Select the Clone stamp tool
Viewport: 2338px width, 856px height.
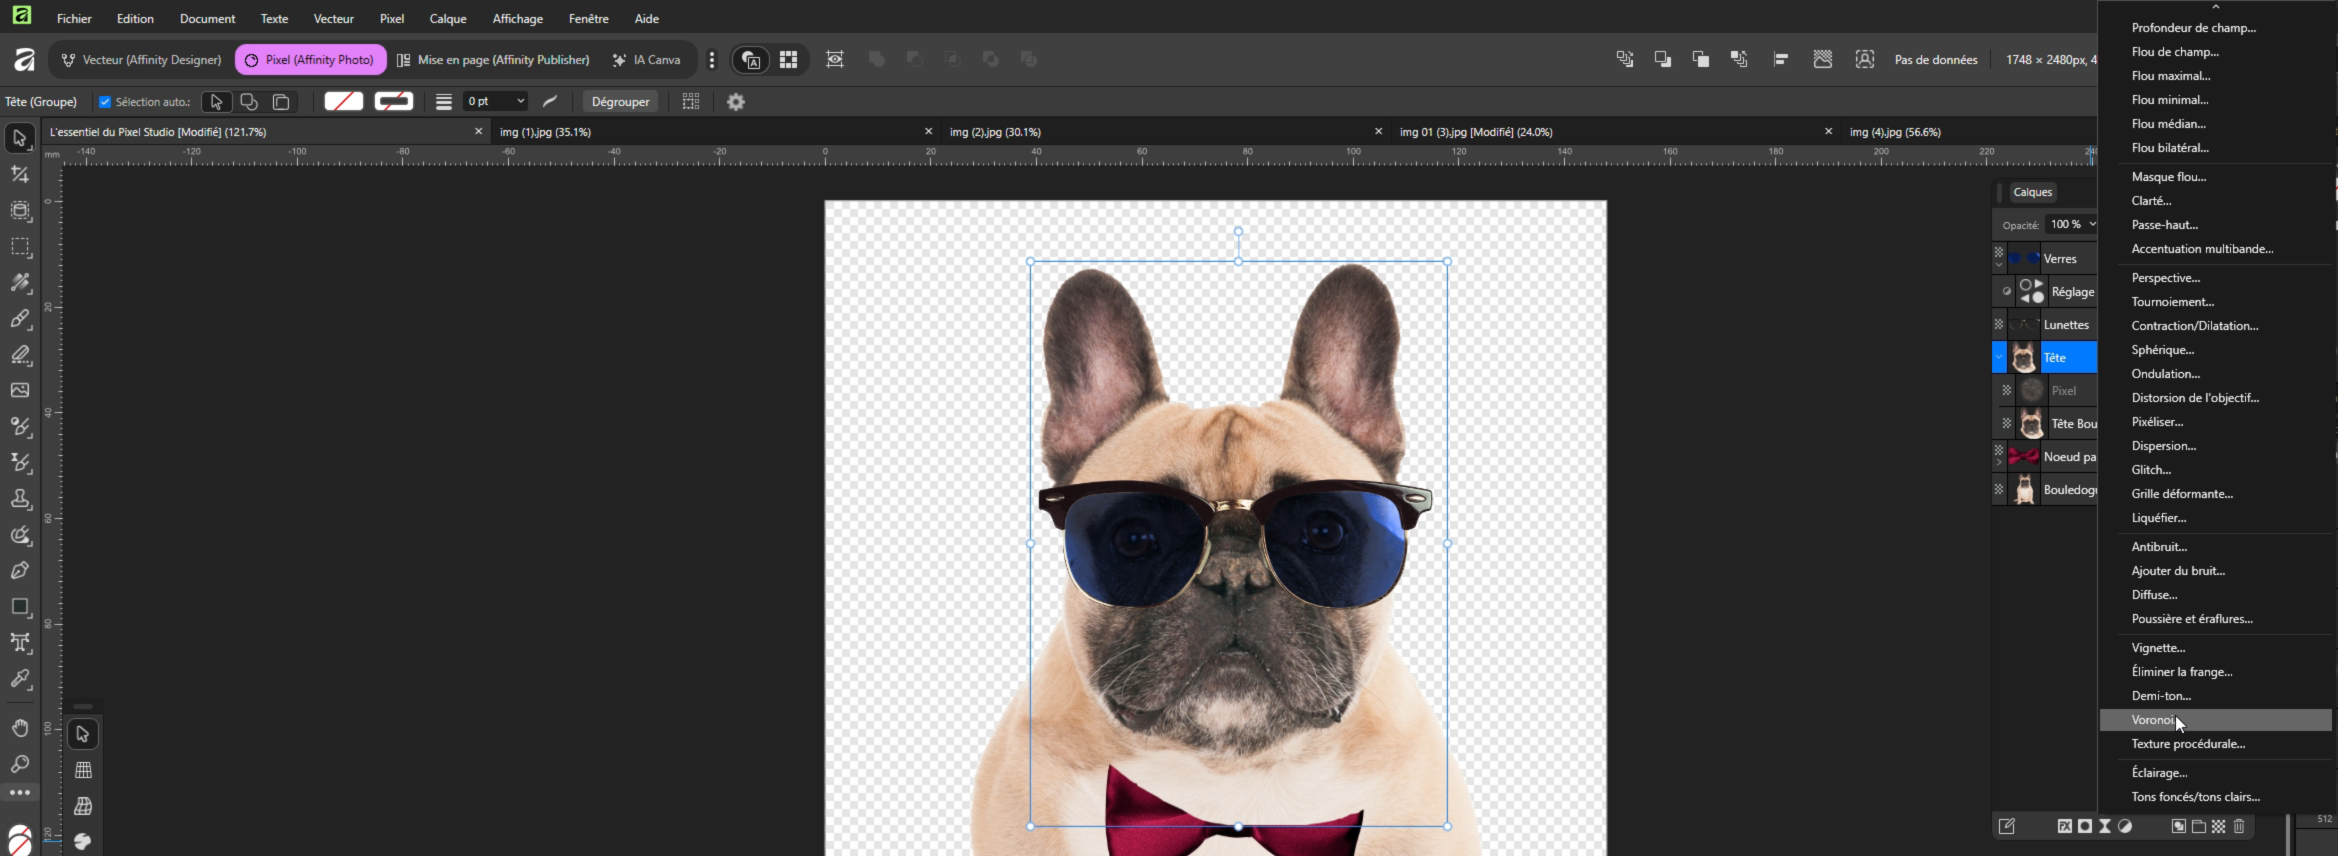click(x=20, y=499)
